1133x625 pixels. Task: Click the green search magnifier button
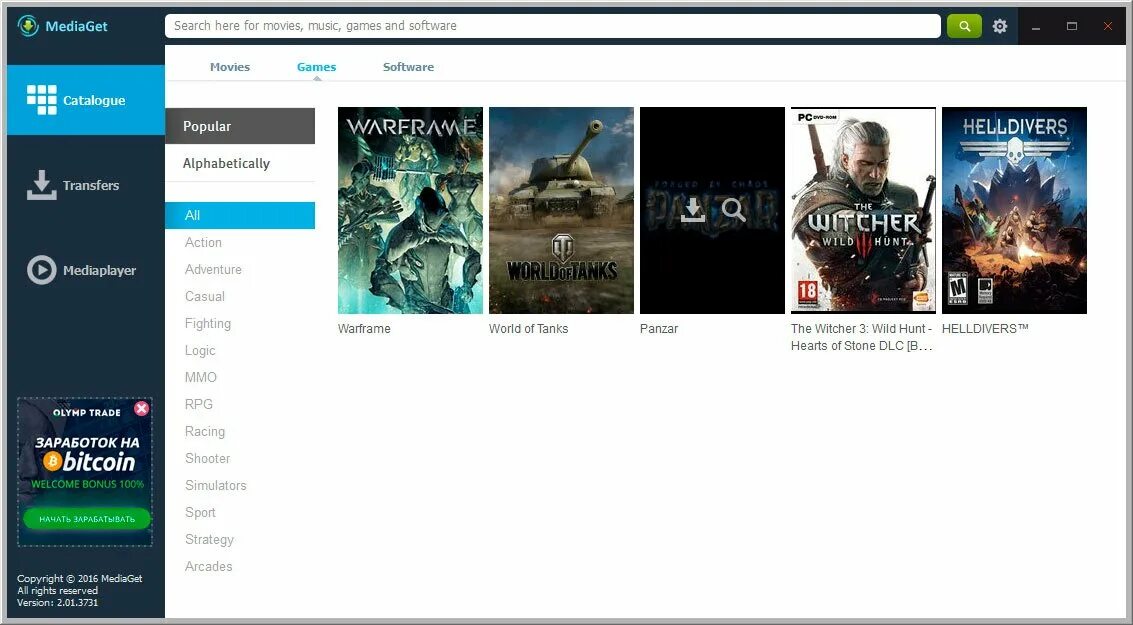pyautogui.click(x=964, y=26)
